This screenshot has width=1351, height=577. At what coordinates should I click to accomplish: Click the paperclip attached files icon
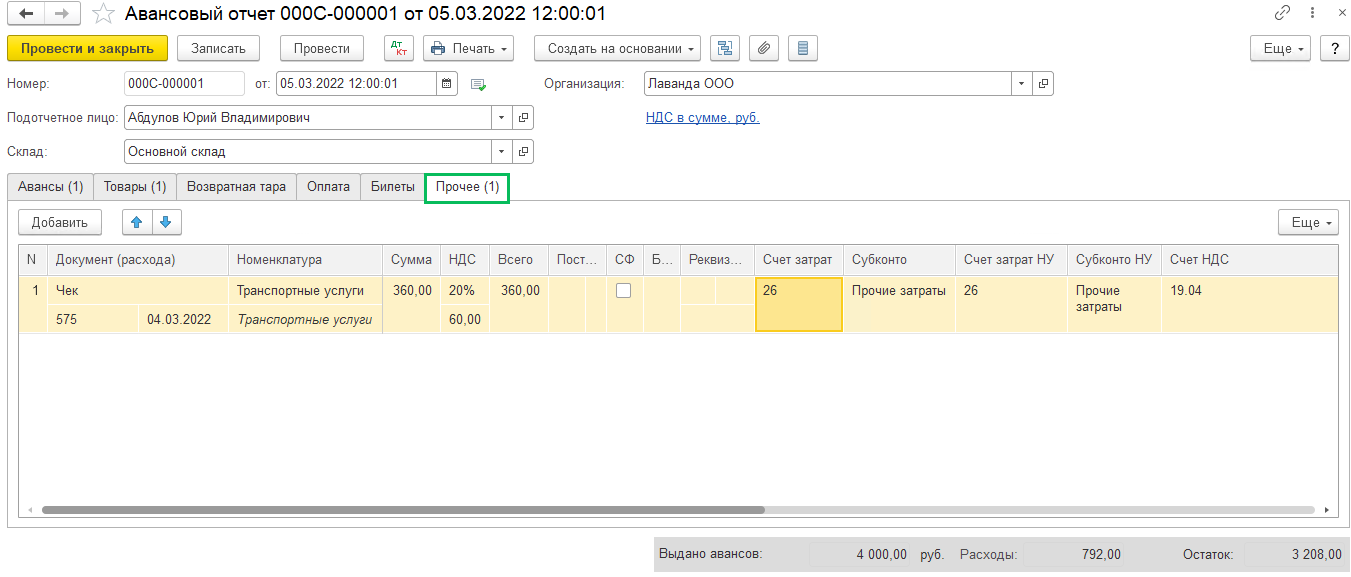(x=764, y=48)
